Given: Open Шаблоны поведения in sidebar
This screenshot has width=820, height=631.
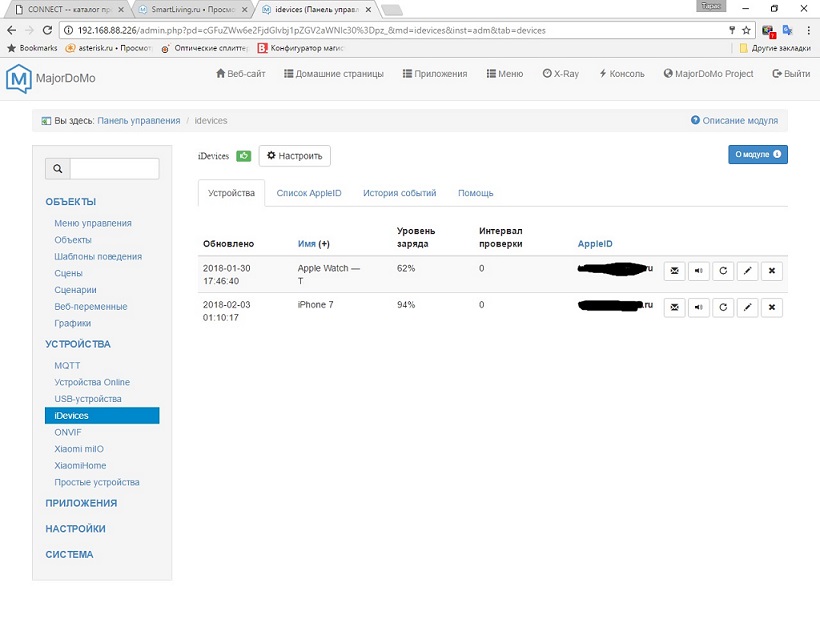Looking at the screenshot, I should click(98, 257).
